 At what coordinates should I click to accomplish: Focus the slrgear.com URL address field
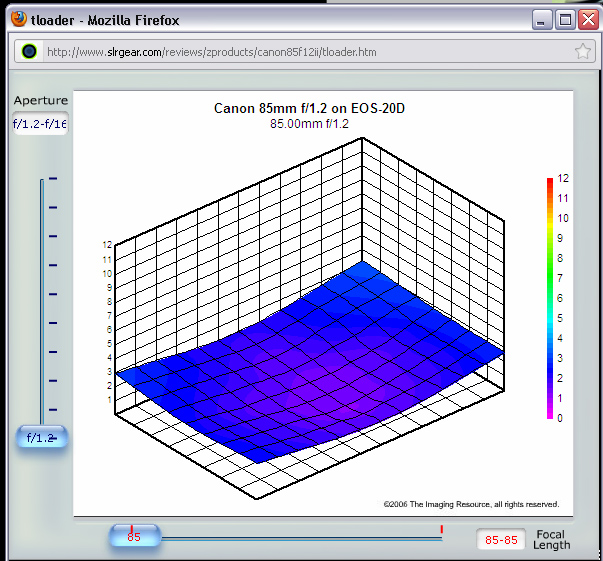(x=300, y=51)
